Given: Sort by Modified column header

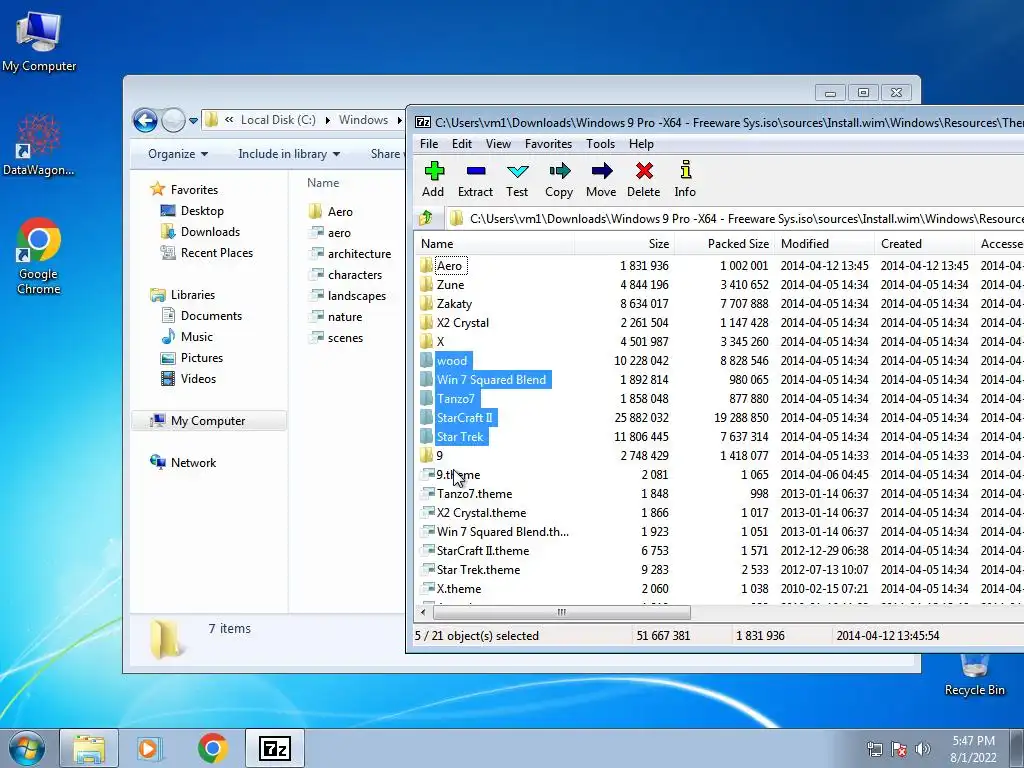Looking at the screenshot, I should [x=825, y=244].
